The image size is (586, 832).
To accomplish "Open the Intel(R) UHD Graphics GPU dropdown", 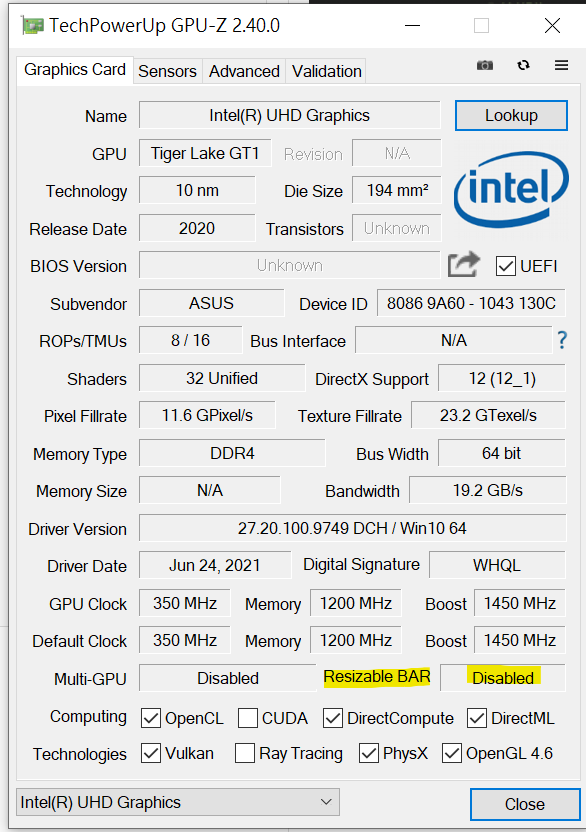I will [178, 802].
